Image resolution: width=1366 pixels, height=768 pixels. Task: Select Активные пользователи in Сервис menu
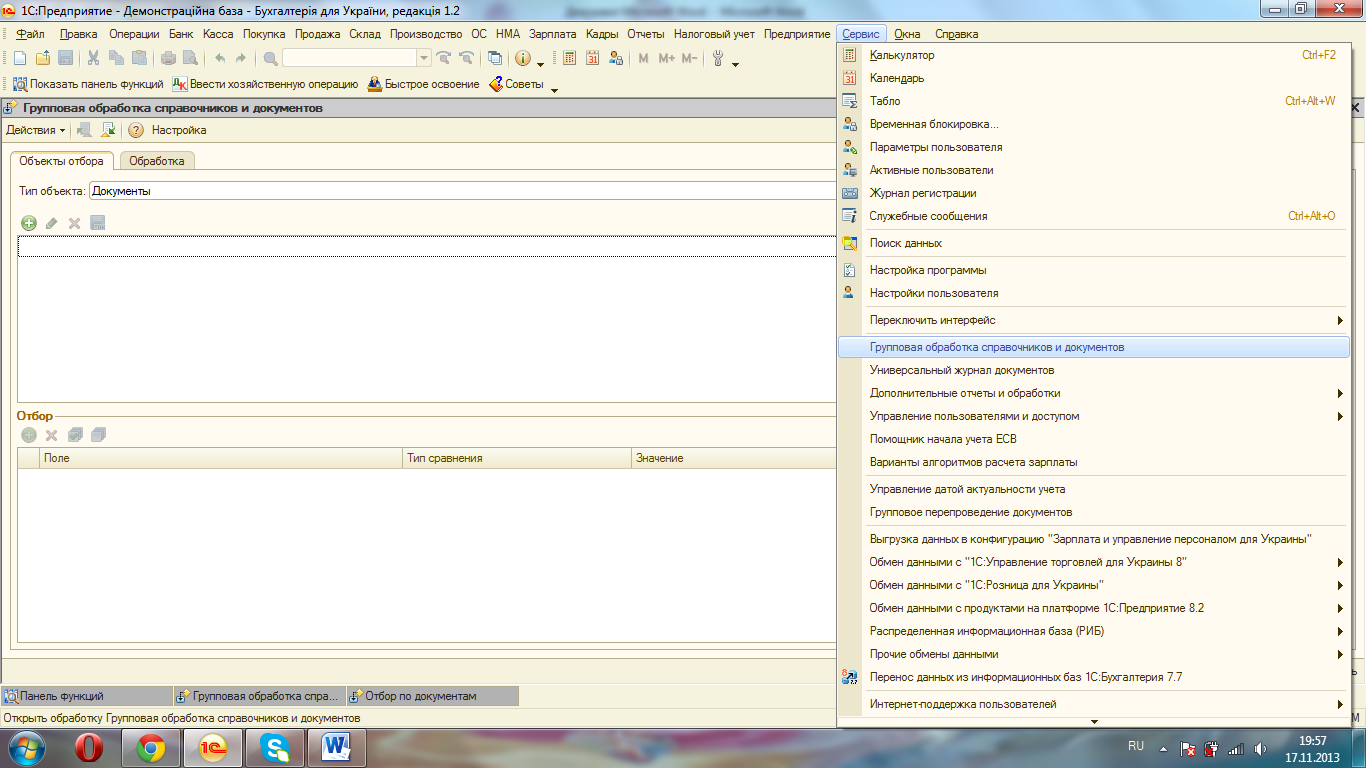[x=1093, y=170]
